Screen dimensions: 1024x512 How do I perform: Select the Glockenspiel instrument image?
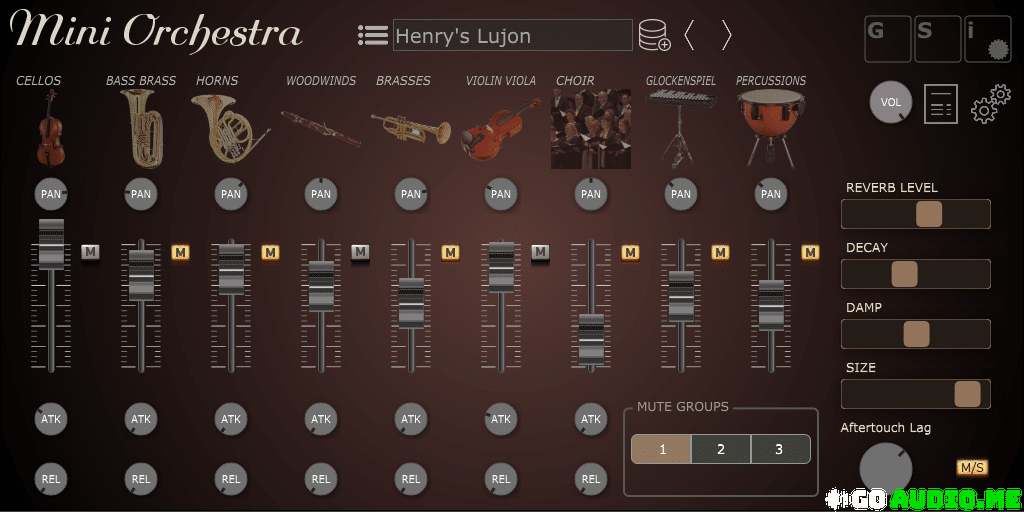pyautogui.click(x=680, y=129)
